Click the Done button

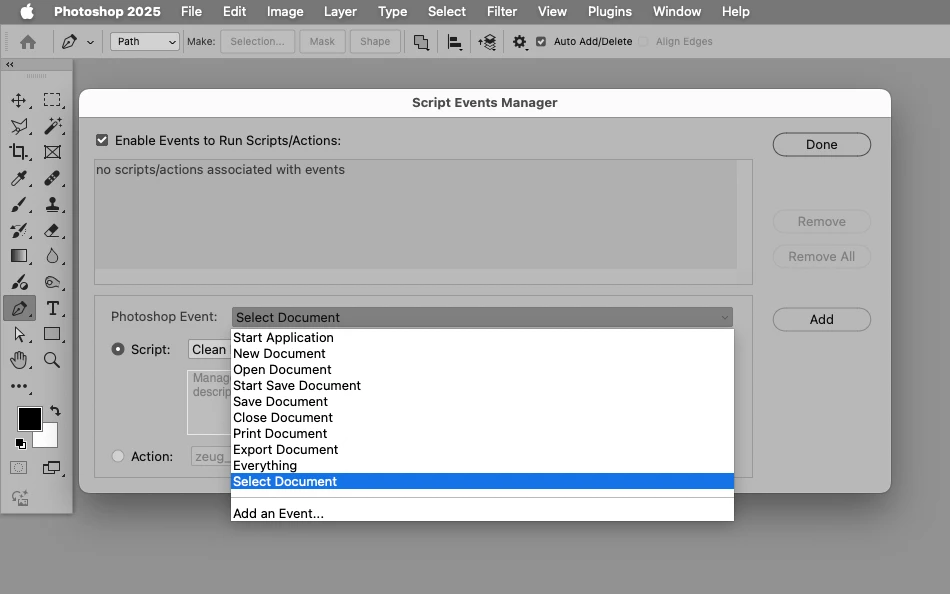[822, 144]
